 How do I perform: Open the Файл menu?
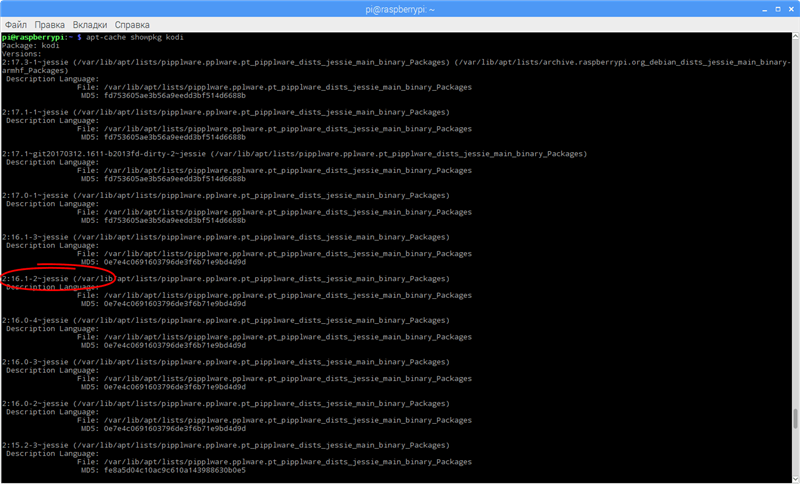[16, 23]
